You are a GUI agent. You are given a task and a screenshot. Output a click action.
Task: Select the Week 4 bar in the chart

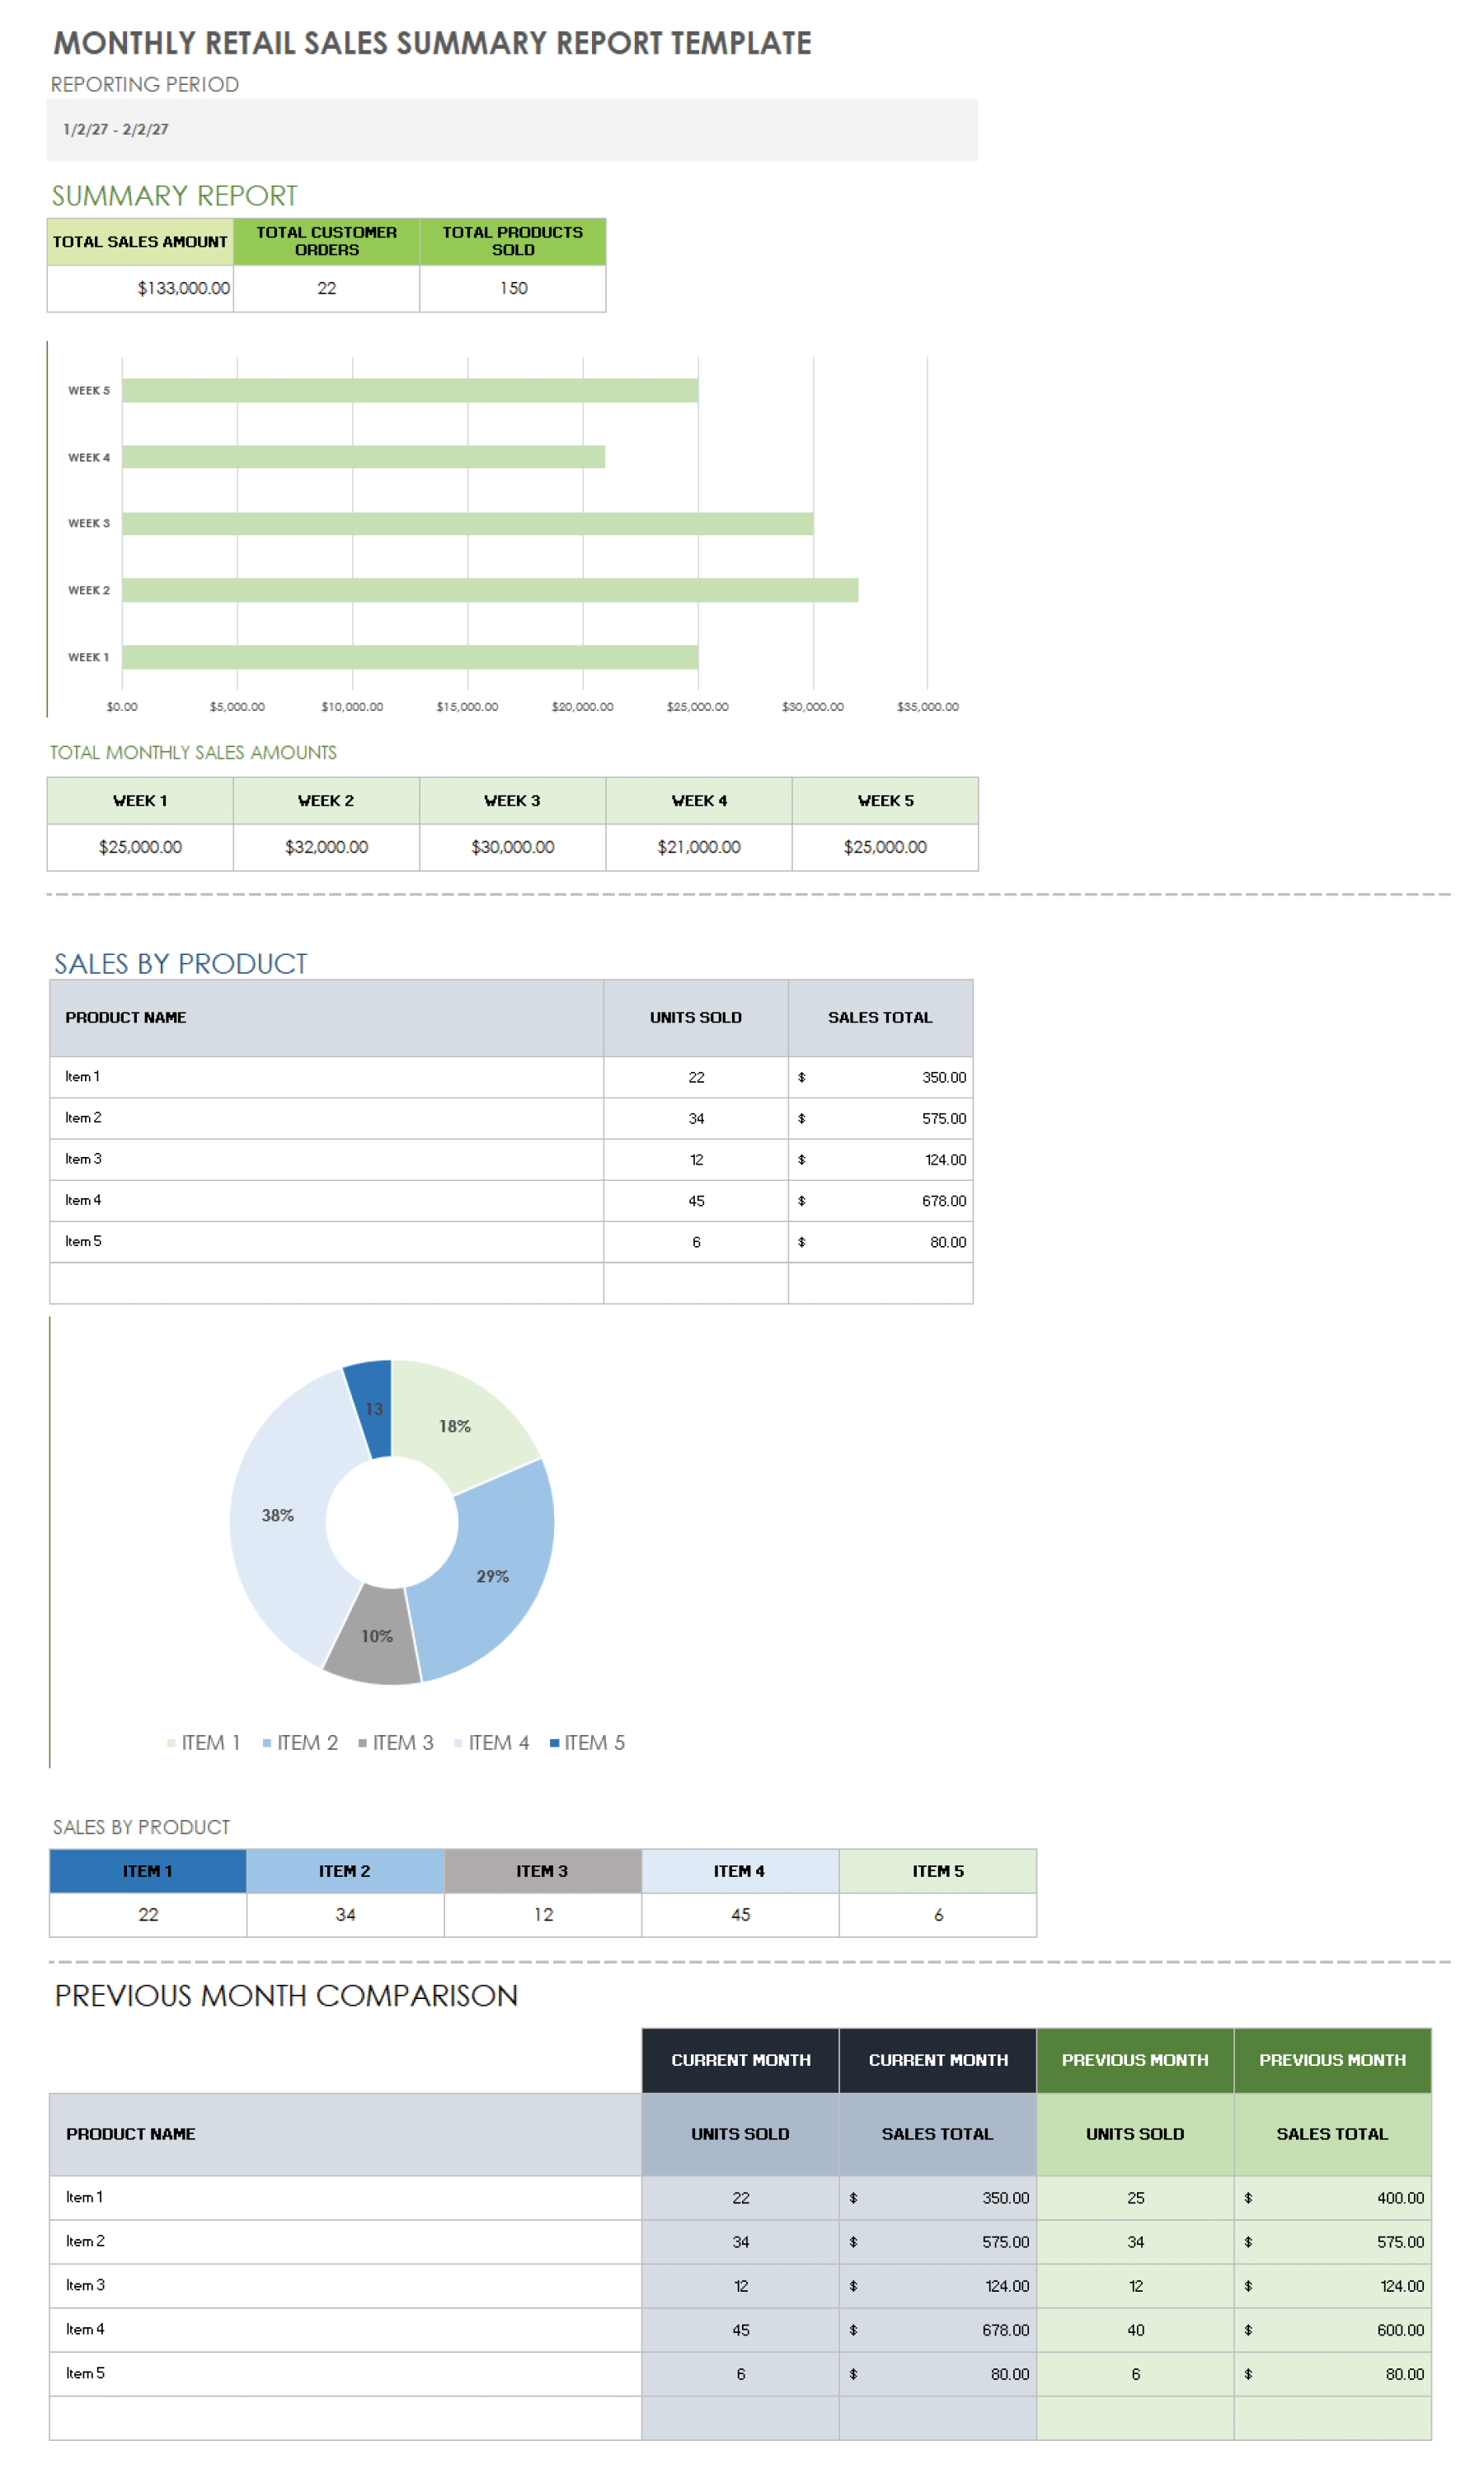[363, 457]
